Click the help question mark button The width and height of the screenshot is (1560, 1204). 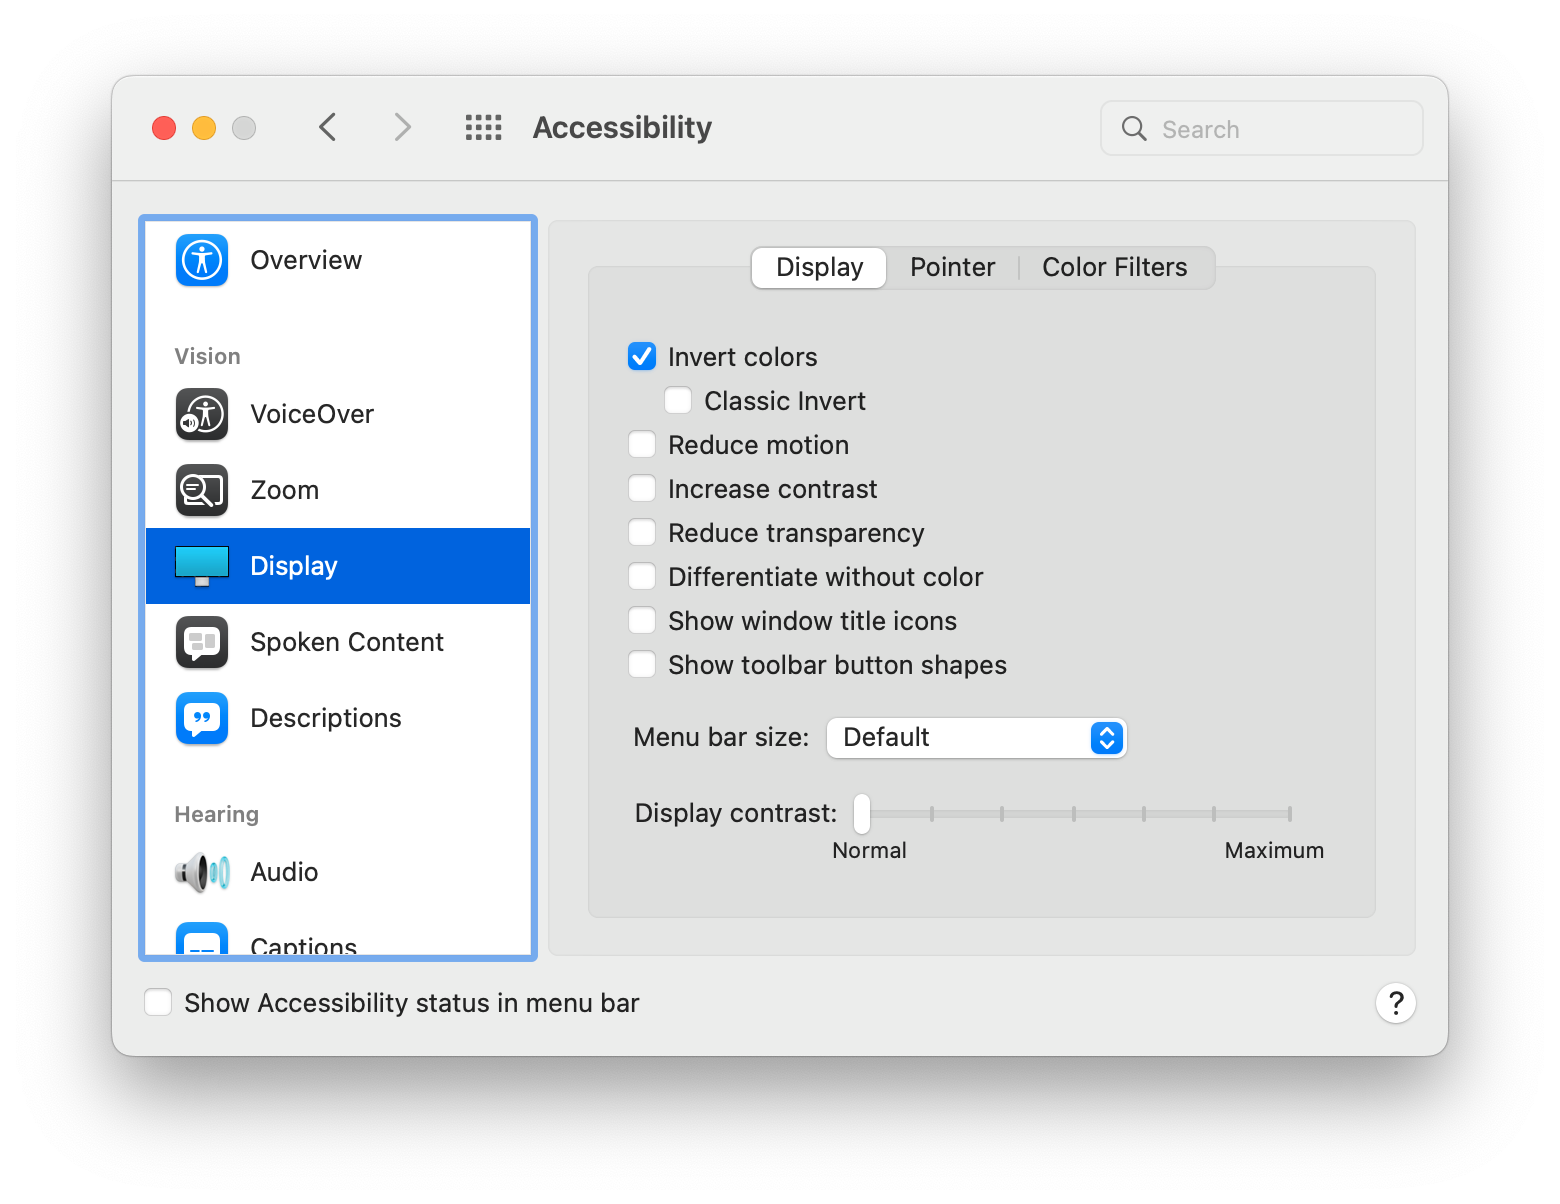[x=1396, y=1003]
